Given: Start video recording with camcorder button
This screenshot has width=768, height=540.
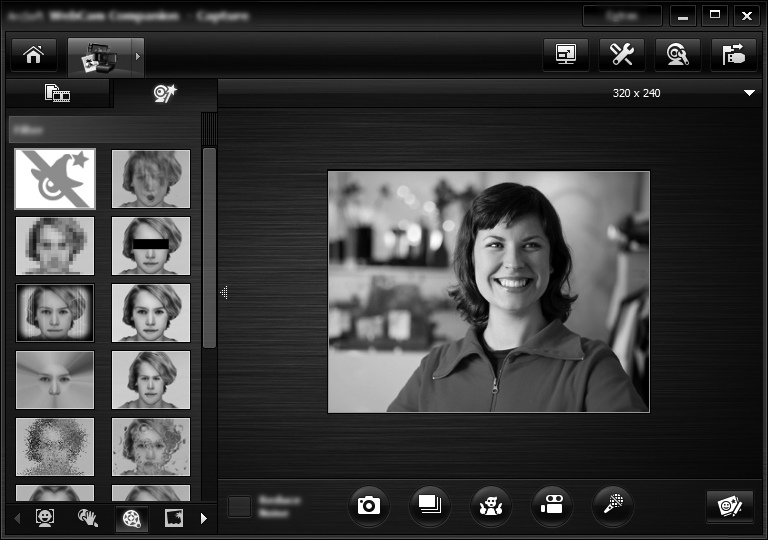Looking at the screenshot, I should (552, 506).
